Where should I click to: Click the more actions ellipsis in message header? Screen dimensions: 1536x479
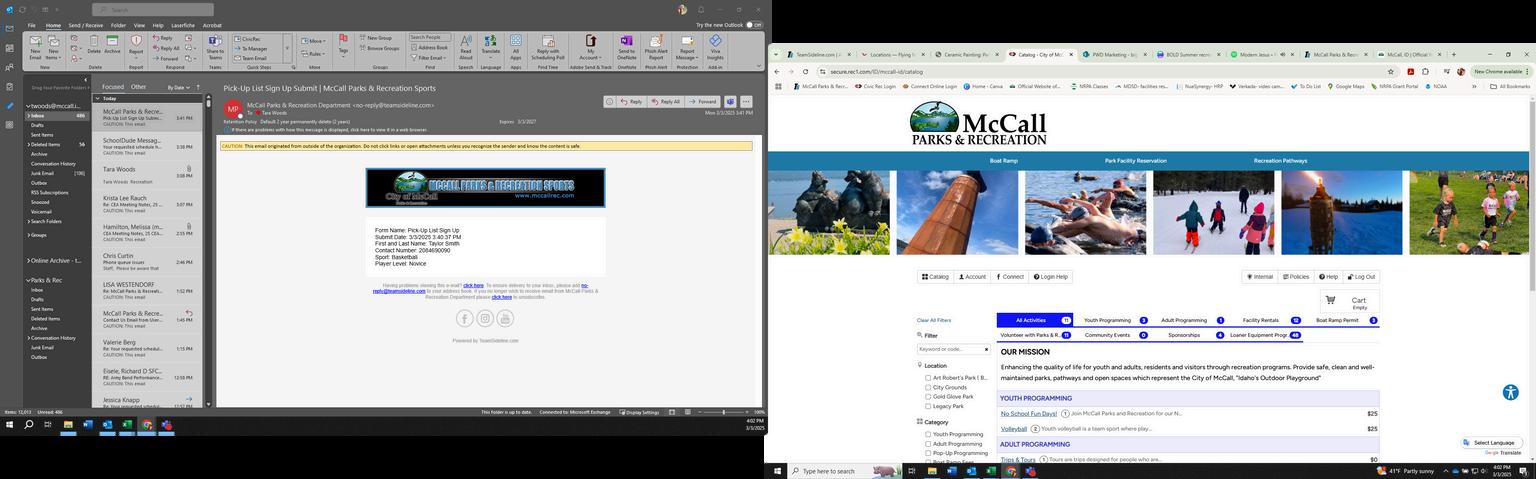pyautogui.click(x=746, y=101)
